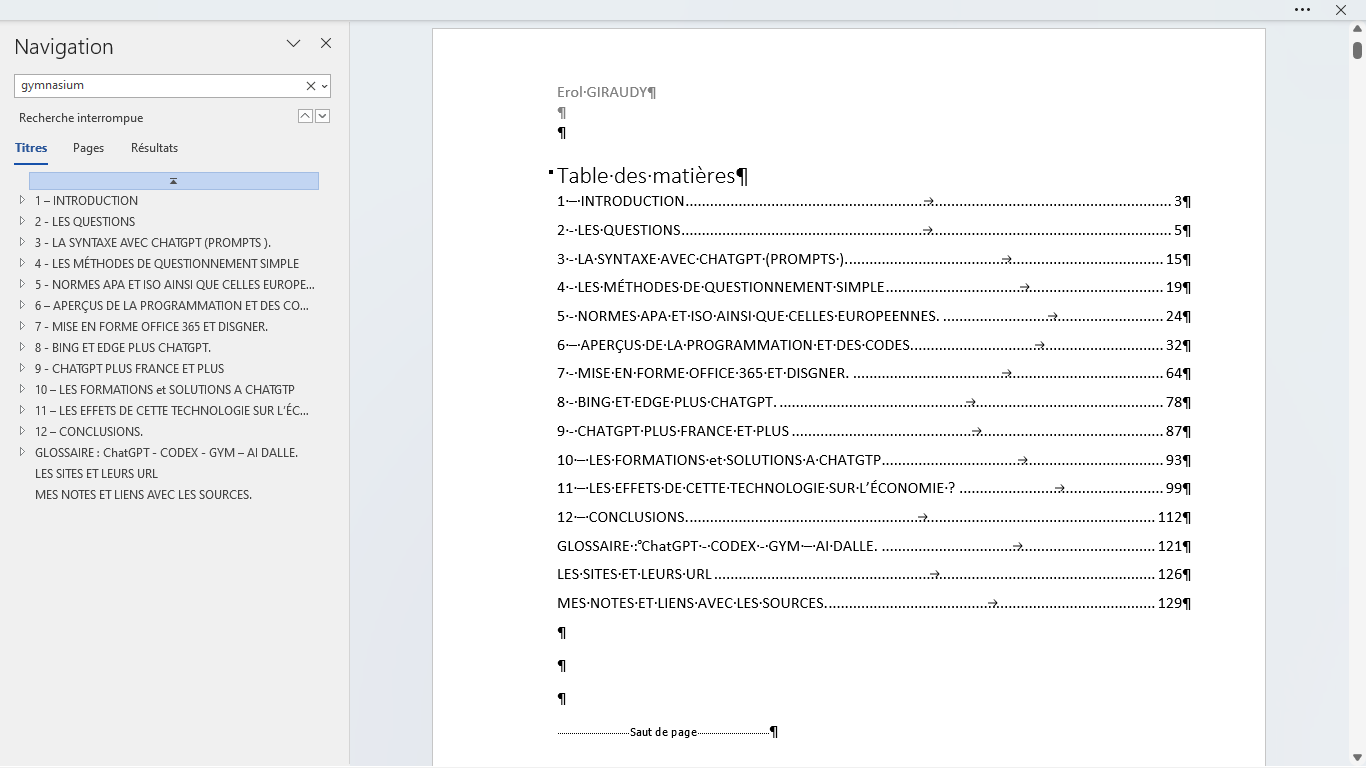1366x768 pixels.
Task: Navigate to 3 - LA SYNTAXE AVEC CHATGPT heading
Action: click(x=153, y=243)
